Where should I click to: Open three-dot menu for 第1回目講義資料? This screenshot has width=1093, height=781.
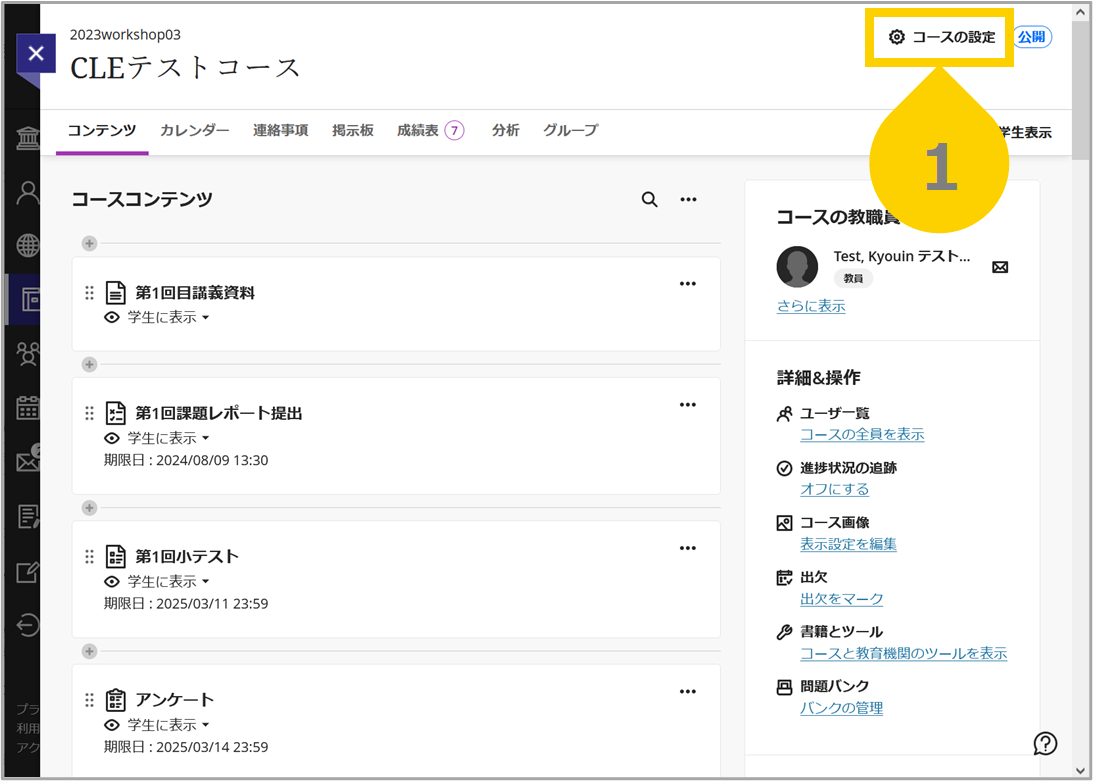click(x=687, y=284)
